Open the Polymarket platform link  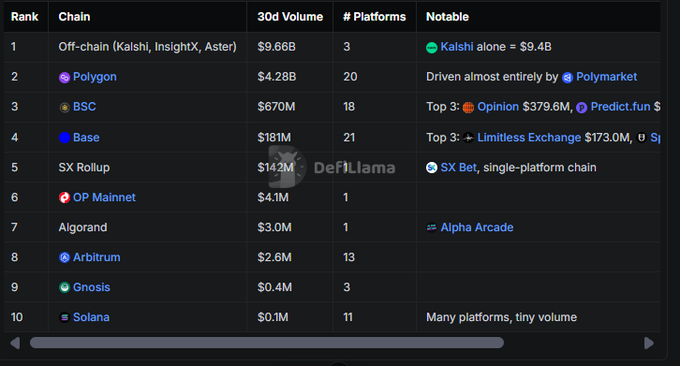(x=606, y=77)
